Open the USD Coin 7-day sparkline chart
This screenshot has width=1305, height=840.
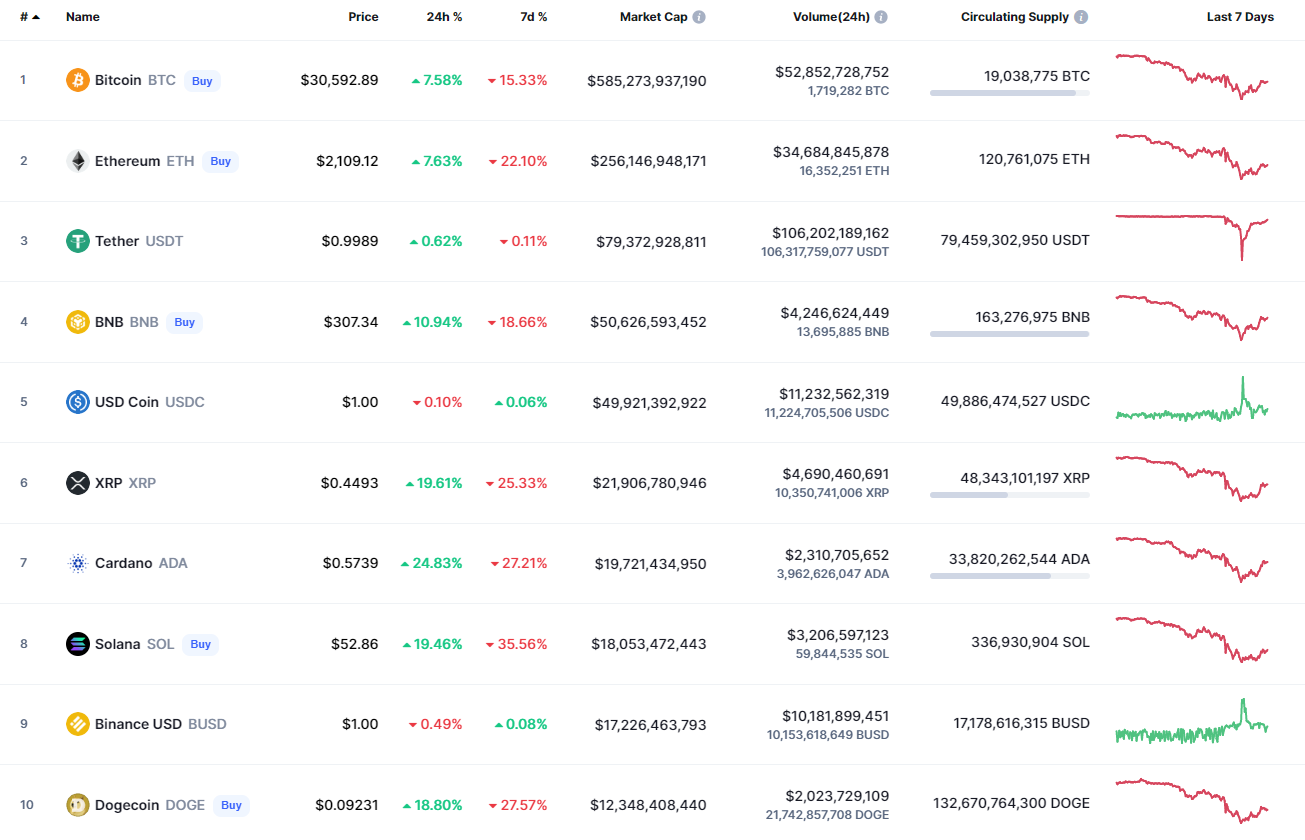tap(1192, 402)
